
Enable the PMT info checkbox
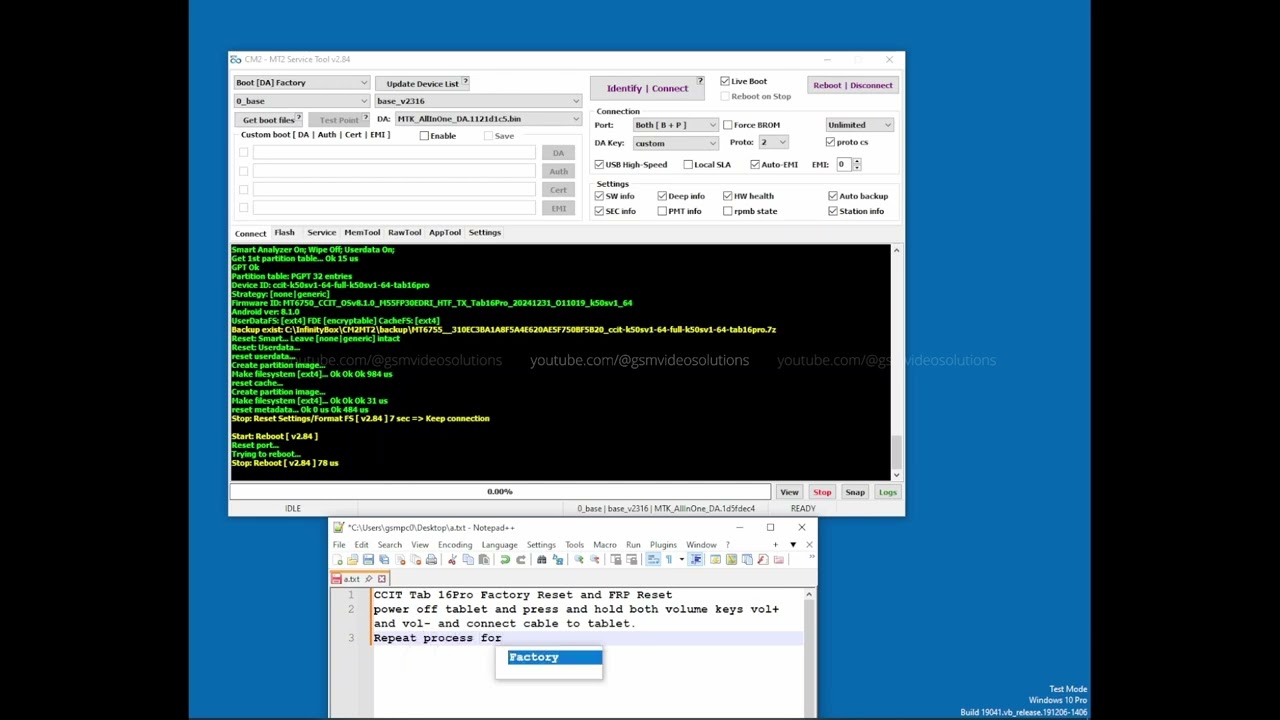(x=662, y=211)
